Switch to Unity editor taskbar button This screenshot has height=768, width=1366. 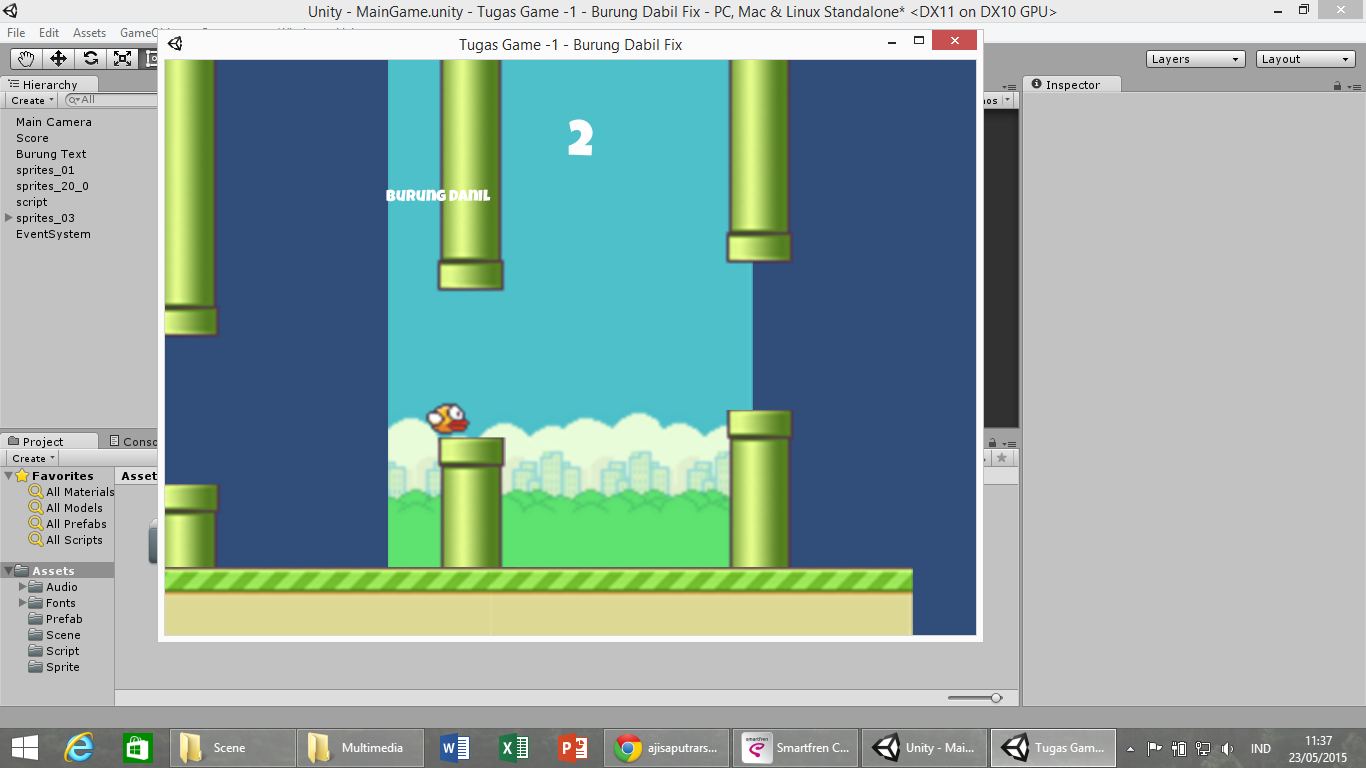924,747
